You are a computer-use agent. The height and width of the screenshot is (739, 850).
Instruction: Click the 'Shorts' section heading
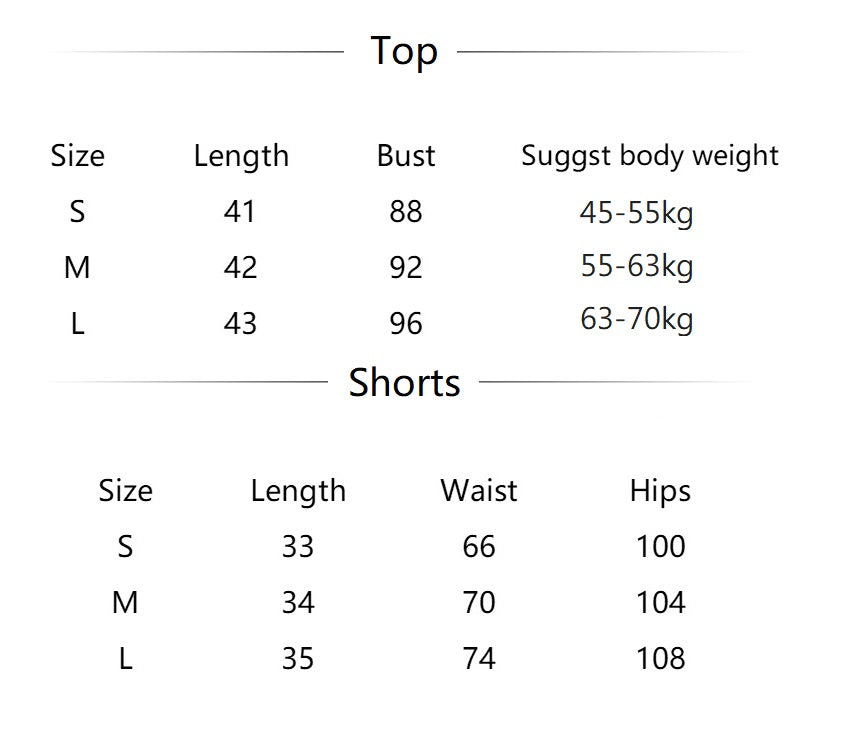tap(404, 382)
